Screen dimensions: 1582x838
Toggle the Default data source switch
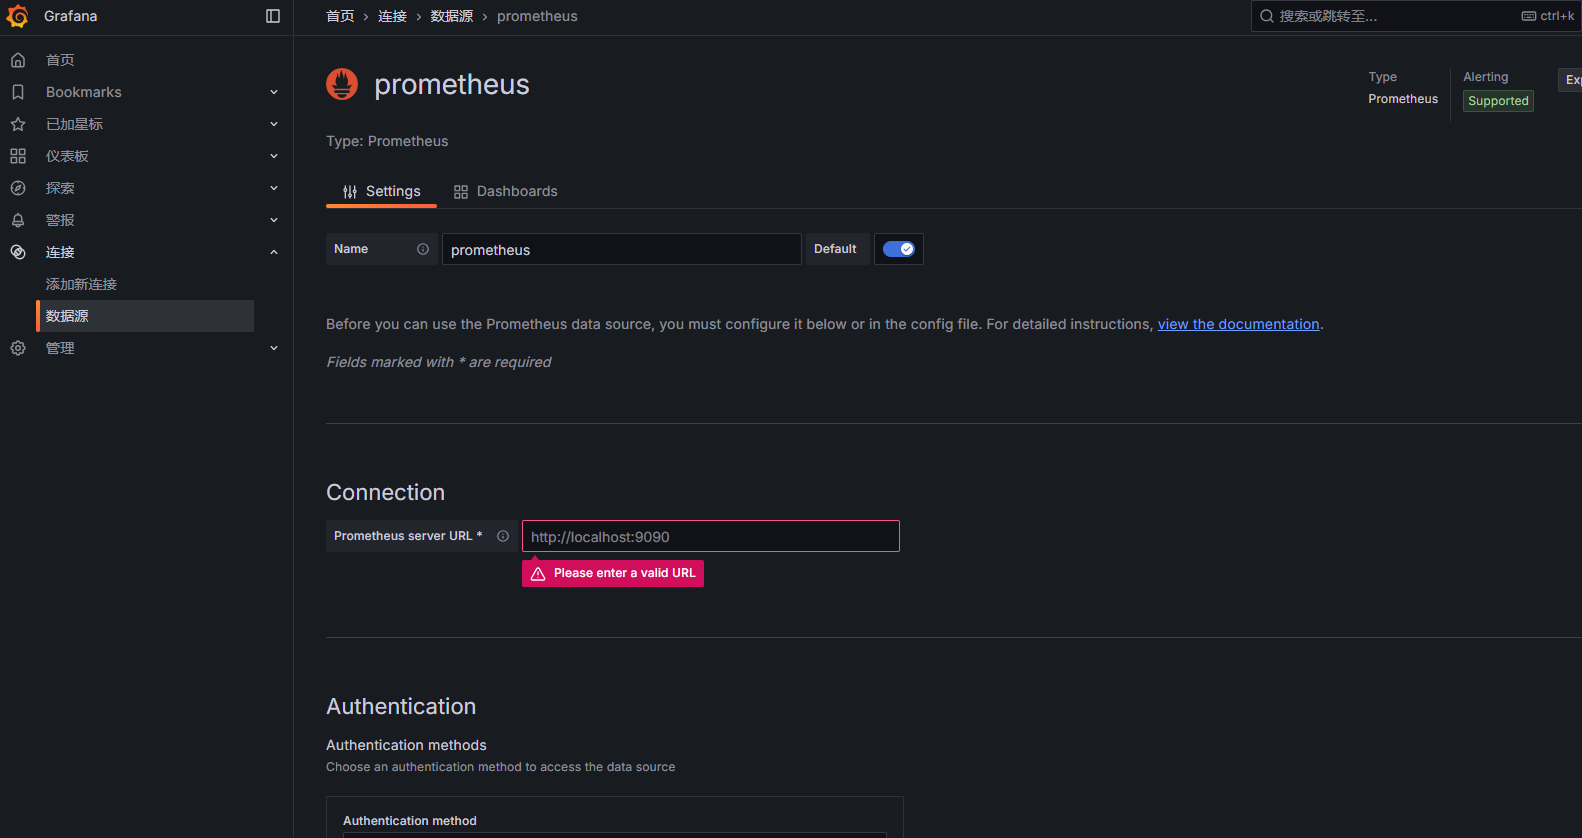[x=899, y=249]
